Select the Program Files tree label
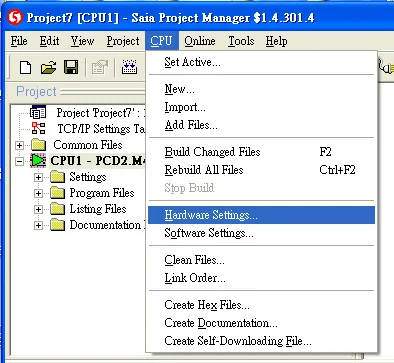 point(102,193)
